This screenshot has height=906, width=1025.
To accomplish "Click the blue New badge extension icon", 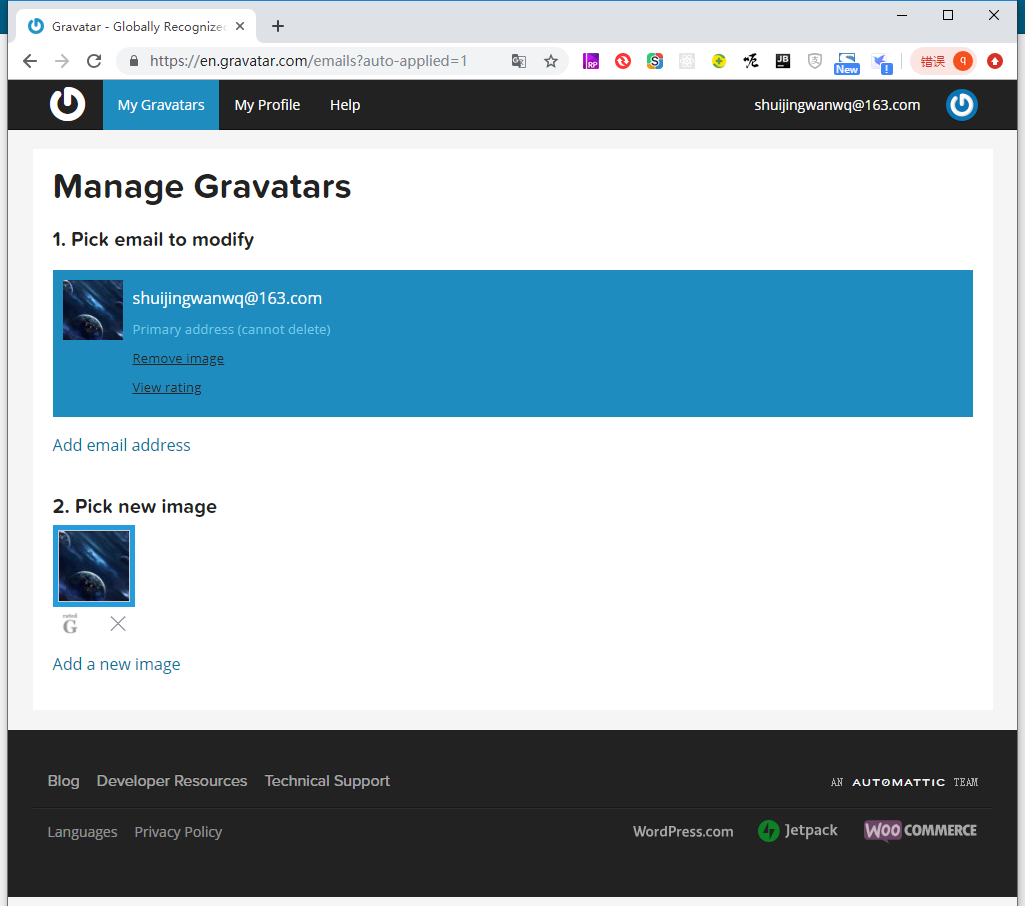I will (x=847, y=63).
